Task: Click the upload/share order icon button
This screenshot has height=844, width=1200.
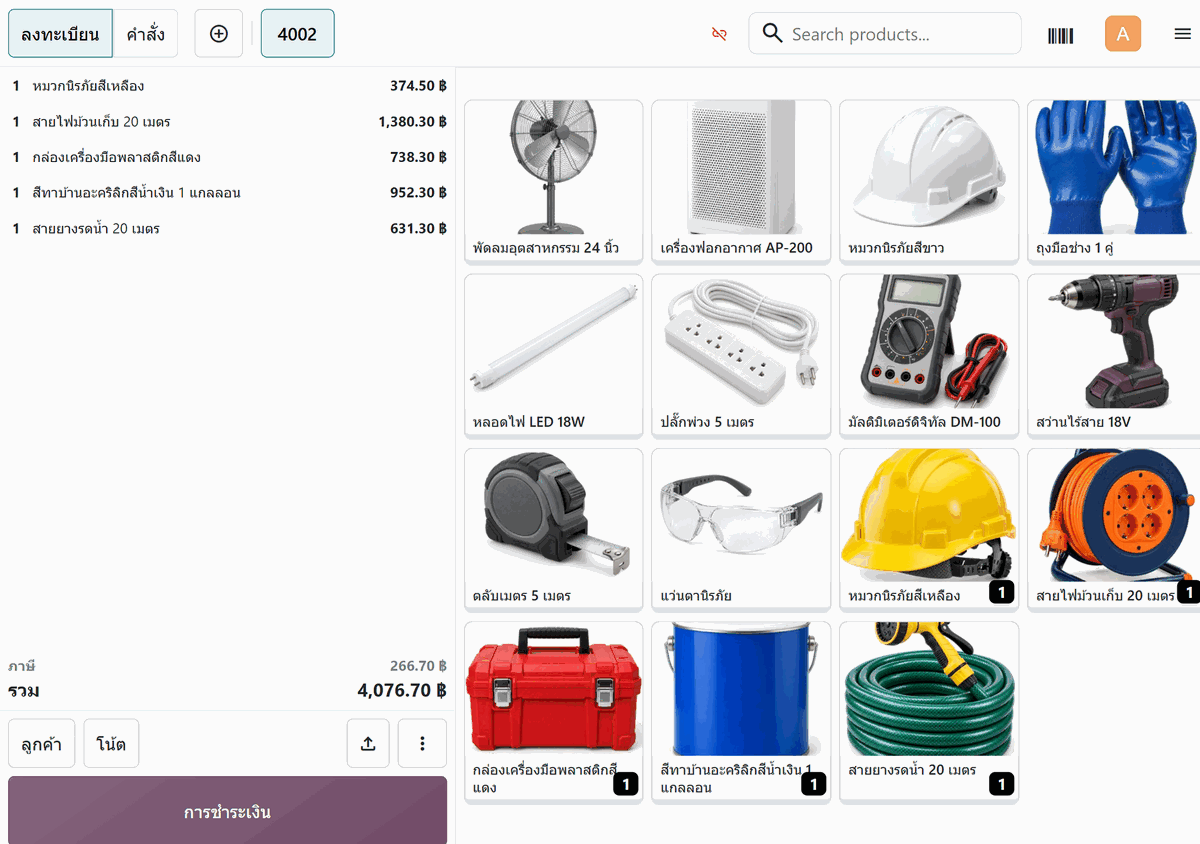Action: [x=368, y=743]
